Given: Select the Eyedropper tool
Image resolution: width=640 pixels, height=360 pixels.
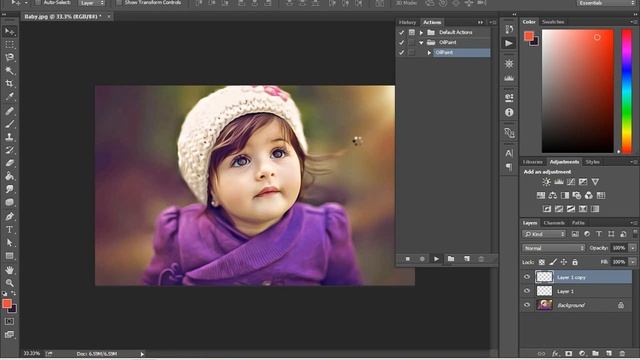Looking at the screenshot, I should point(9,97).
